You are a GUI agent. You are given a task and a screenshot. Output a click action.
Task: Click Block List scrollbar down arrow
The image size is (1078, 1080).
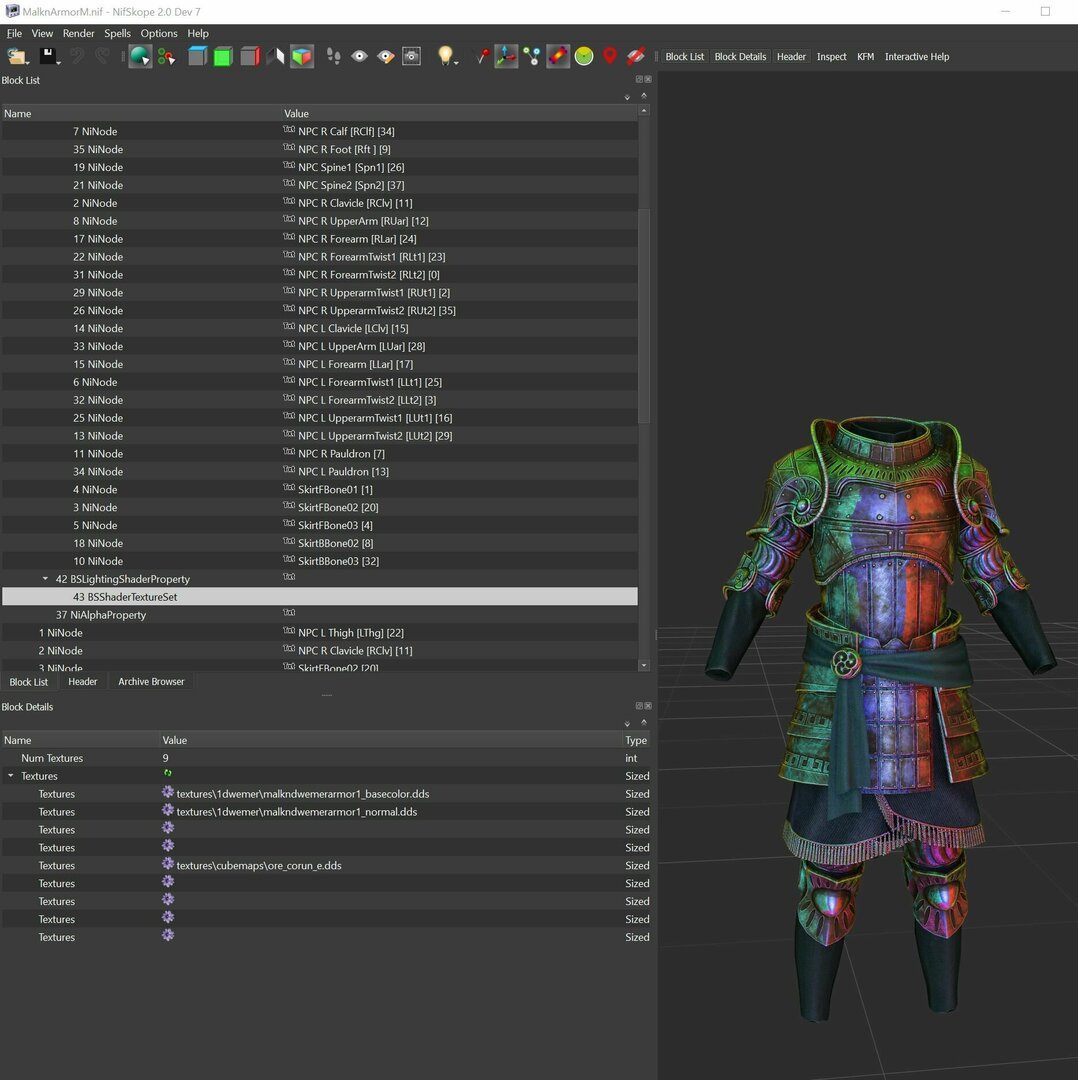tap(644, 665)
